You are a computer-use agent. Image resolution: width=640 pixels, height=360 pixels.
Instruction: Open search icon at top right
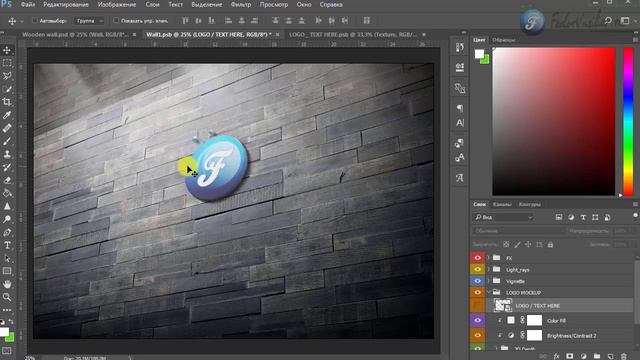608,20
